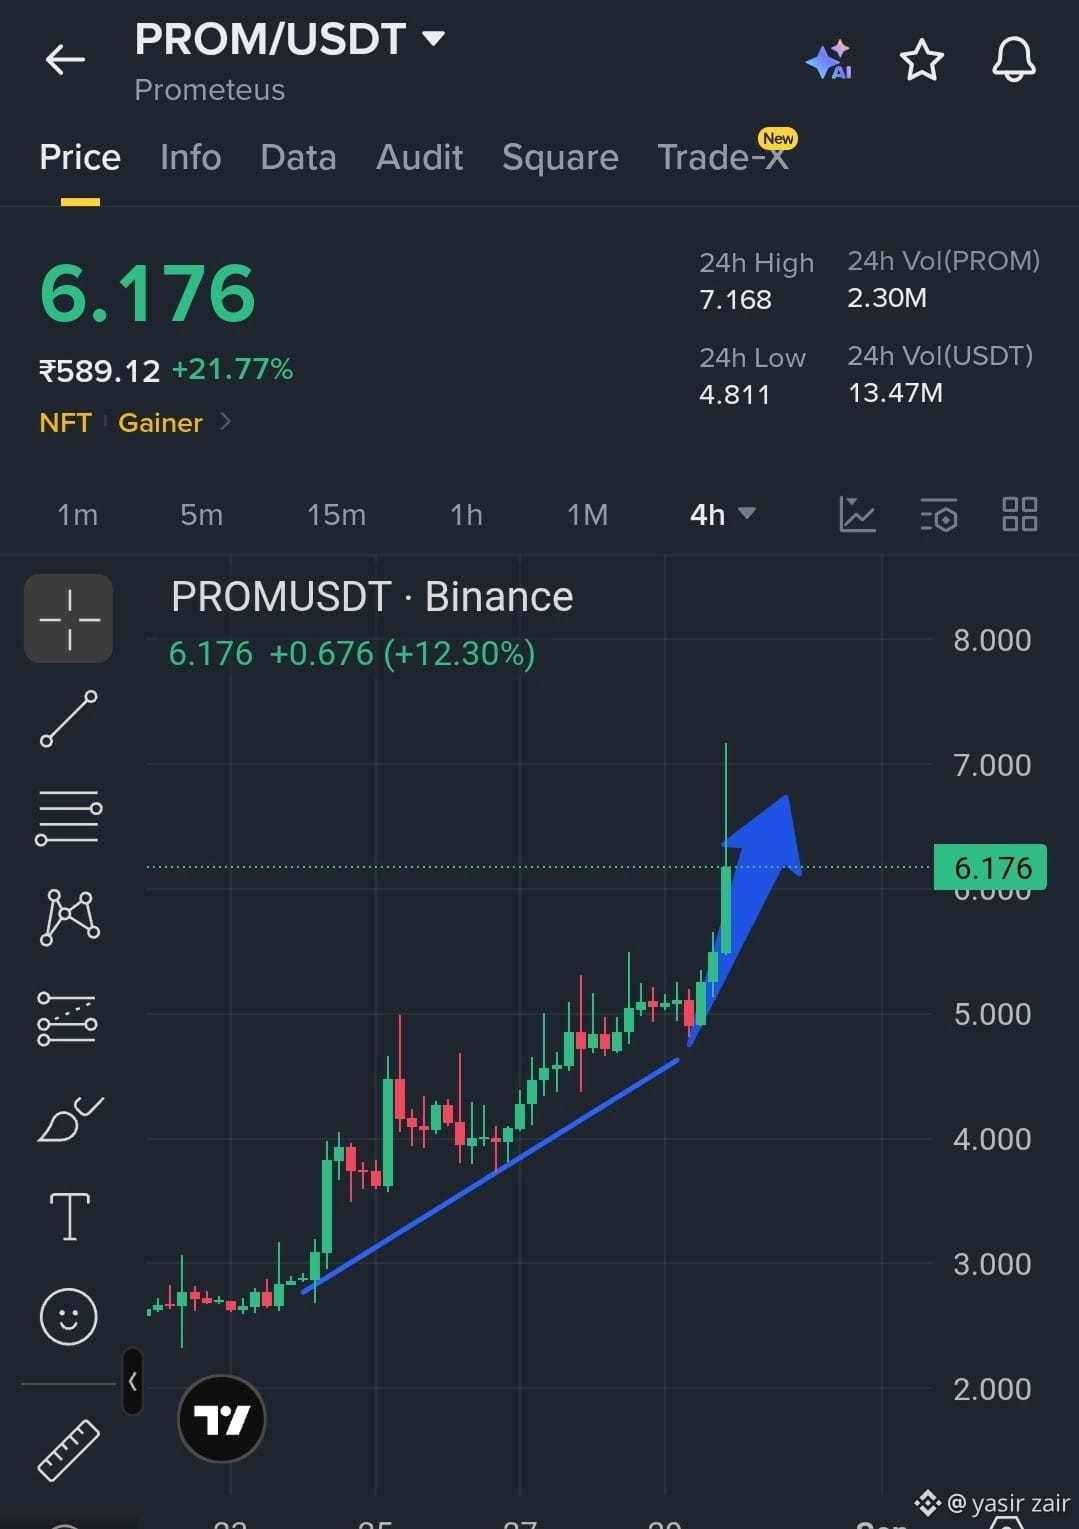Open the Gainer category tag
Viewport: 1079px width, 1529px height.
[x=160, y=422]
